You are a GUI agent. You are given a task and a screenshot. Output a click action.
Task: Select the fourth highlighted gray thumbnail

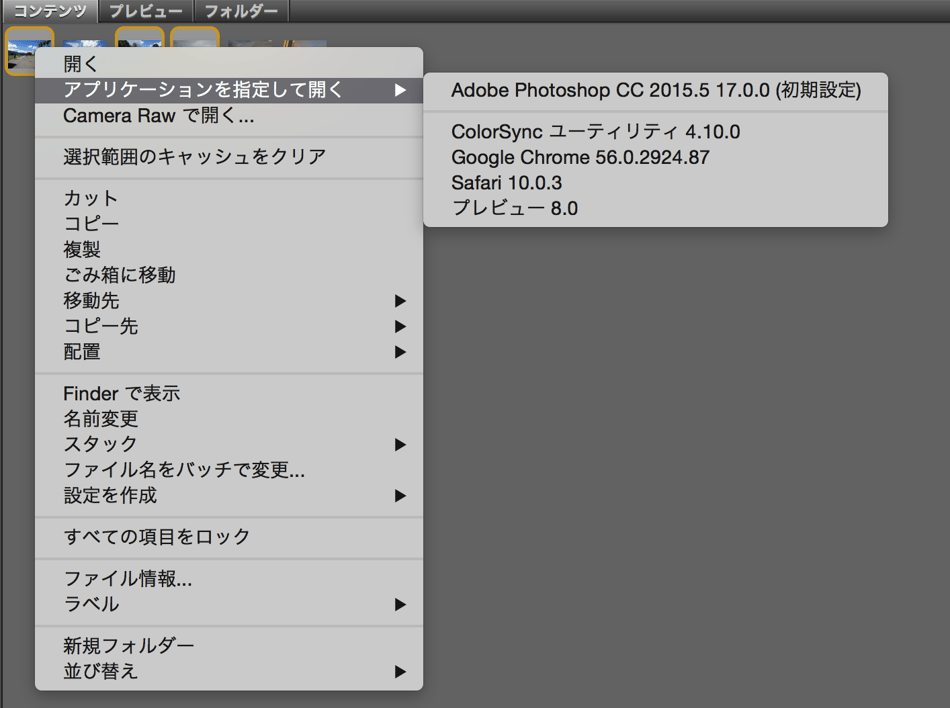click(194, 38)
